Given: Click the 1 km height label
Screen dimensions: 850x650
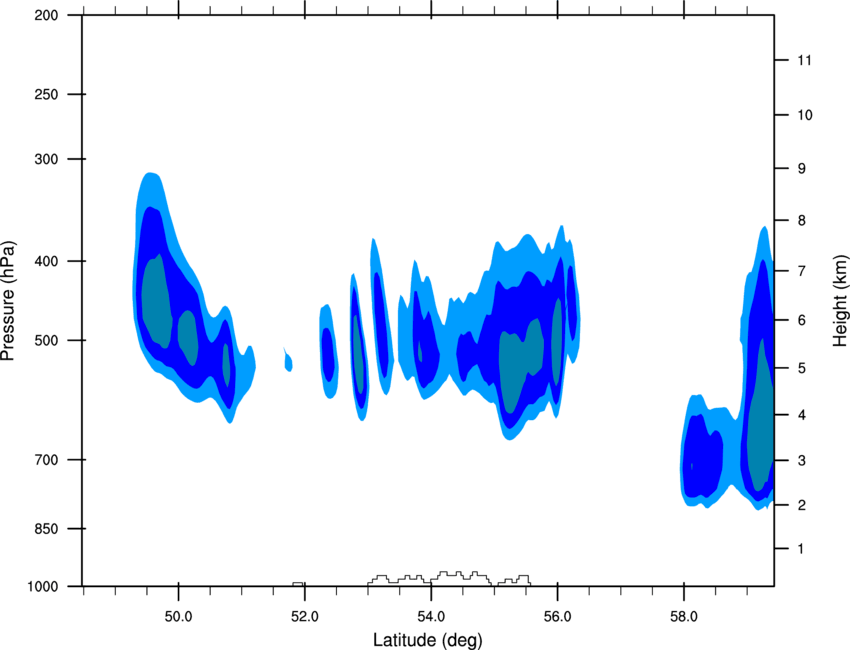Looking at the screenshot, I should [801, 549].
